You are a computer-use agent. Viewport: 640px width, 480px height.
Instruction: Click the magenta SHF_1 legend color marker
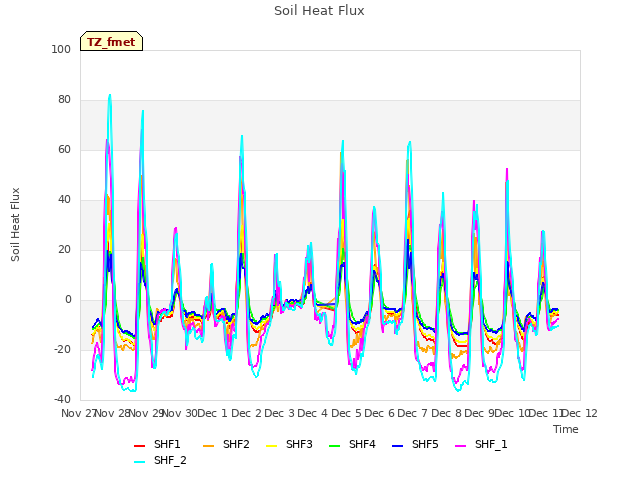click(460, 446)
